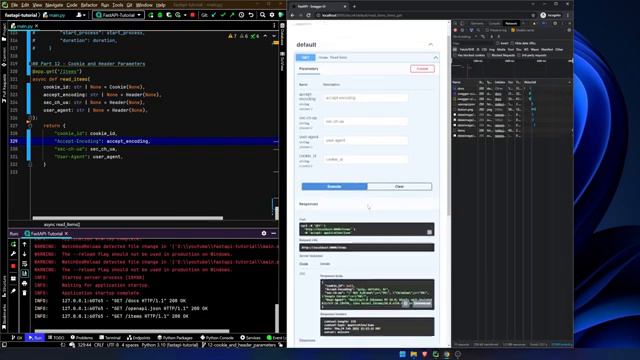The width and height of the screenshot is (640, 360).
Task: Check Hide data URLs checkbox
Action: click(512, 43)
